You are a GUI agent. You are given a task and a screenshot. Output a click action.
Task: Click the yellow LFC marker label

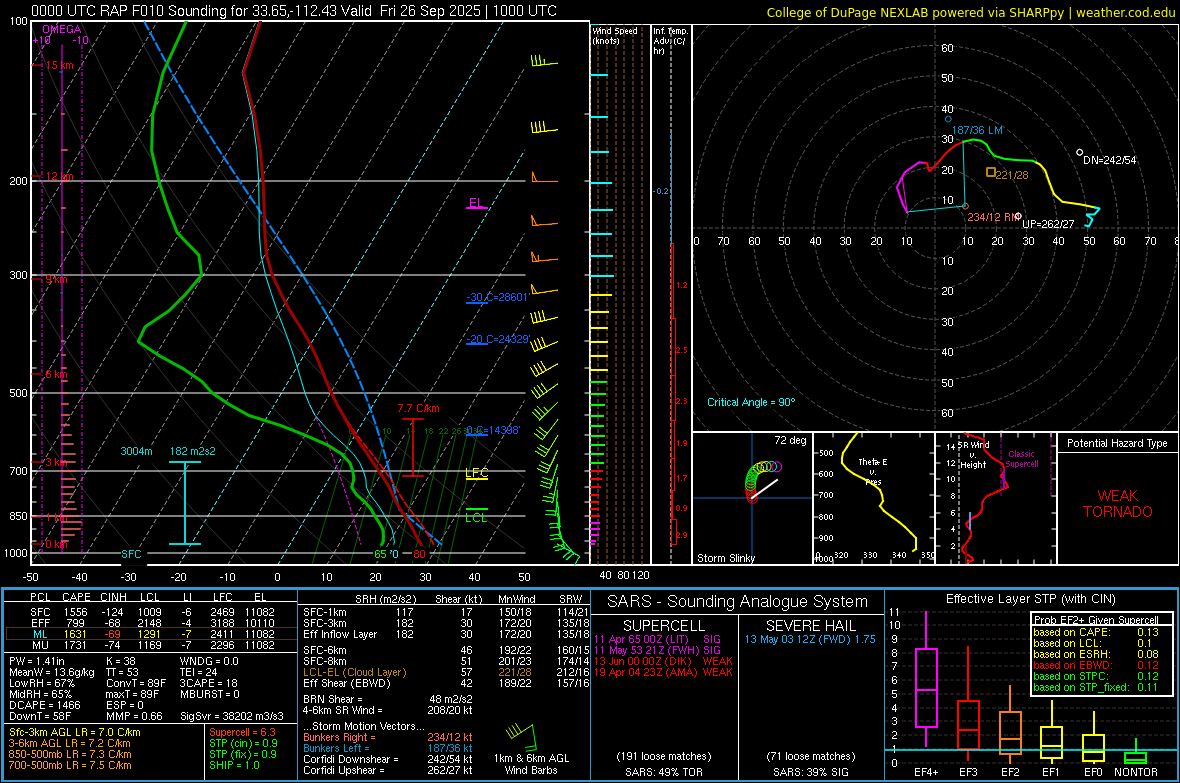[476, 473]
